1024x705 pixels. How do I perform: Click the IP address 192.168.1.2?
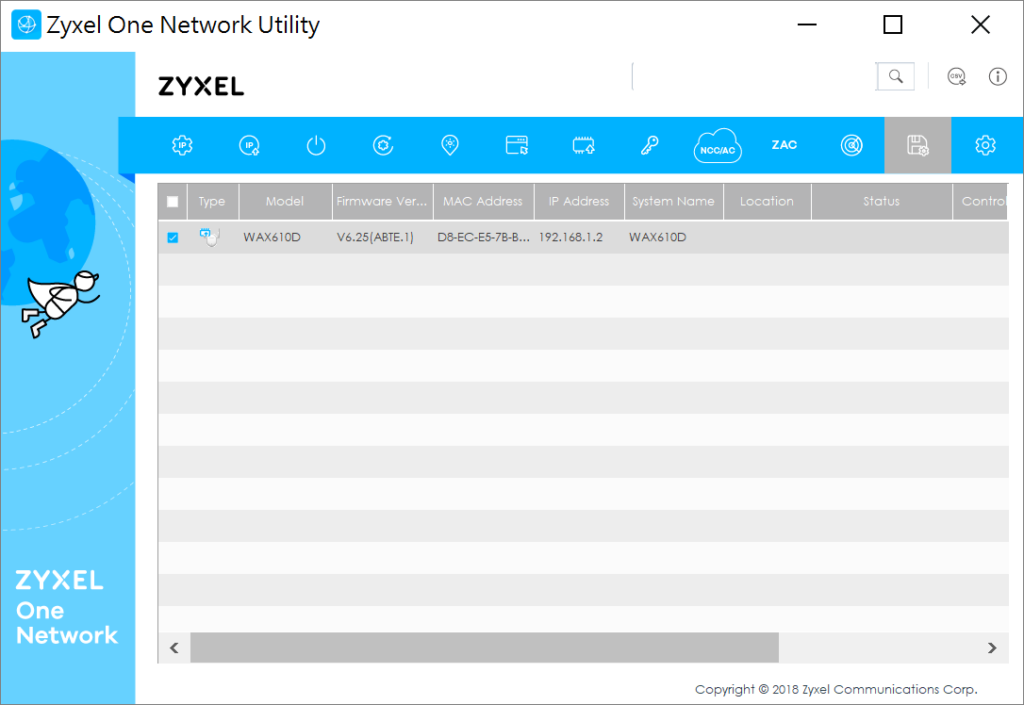point(571,238)
